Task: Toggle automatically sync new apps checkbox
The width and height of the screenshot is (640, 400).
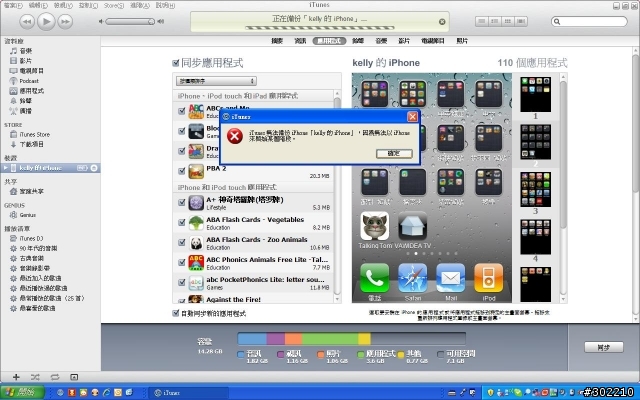Action: click(176, 313)
